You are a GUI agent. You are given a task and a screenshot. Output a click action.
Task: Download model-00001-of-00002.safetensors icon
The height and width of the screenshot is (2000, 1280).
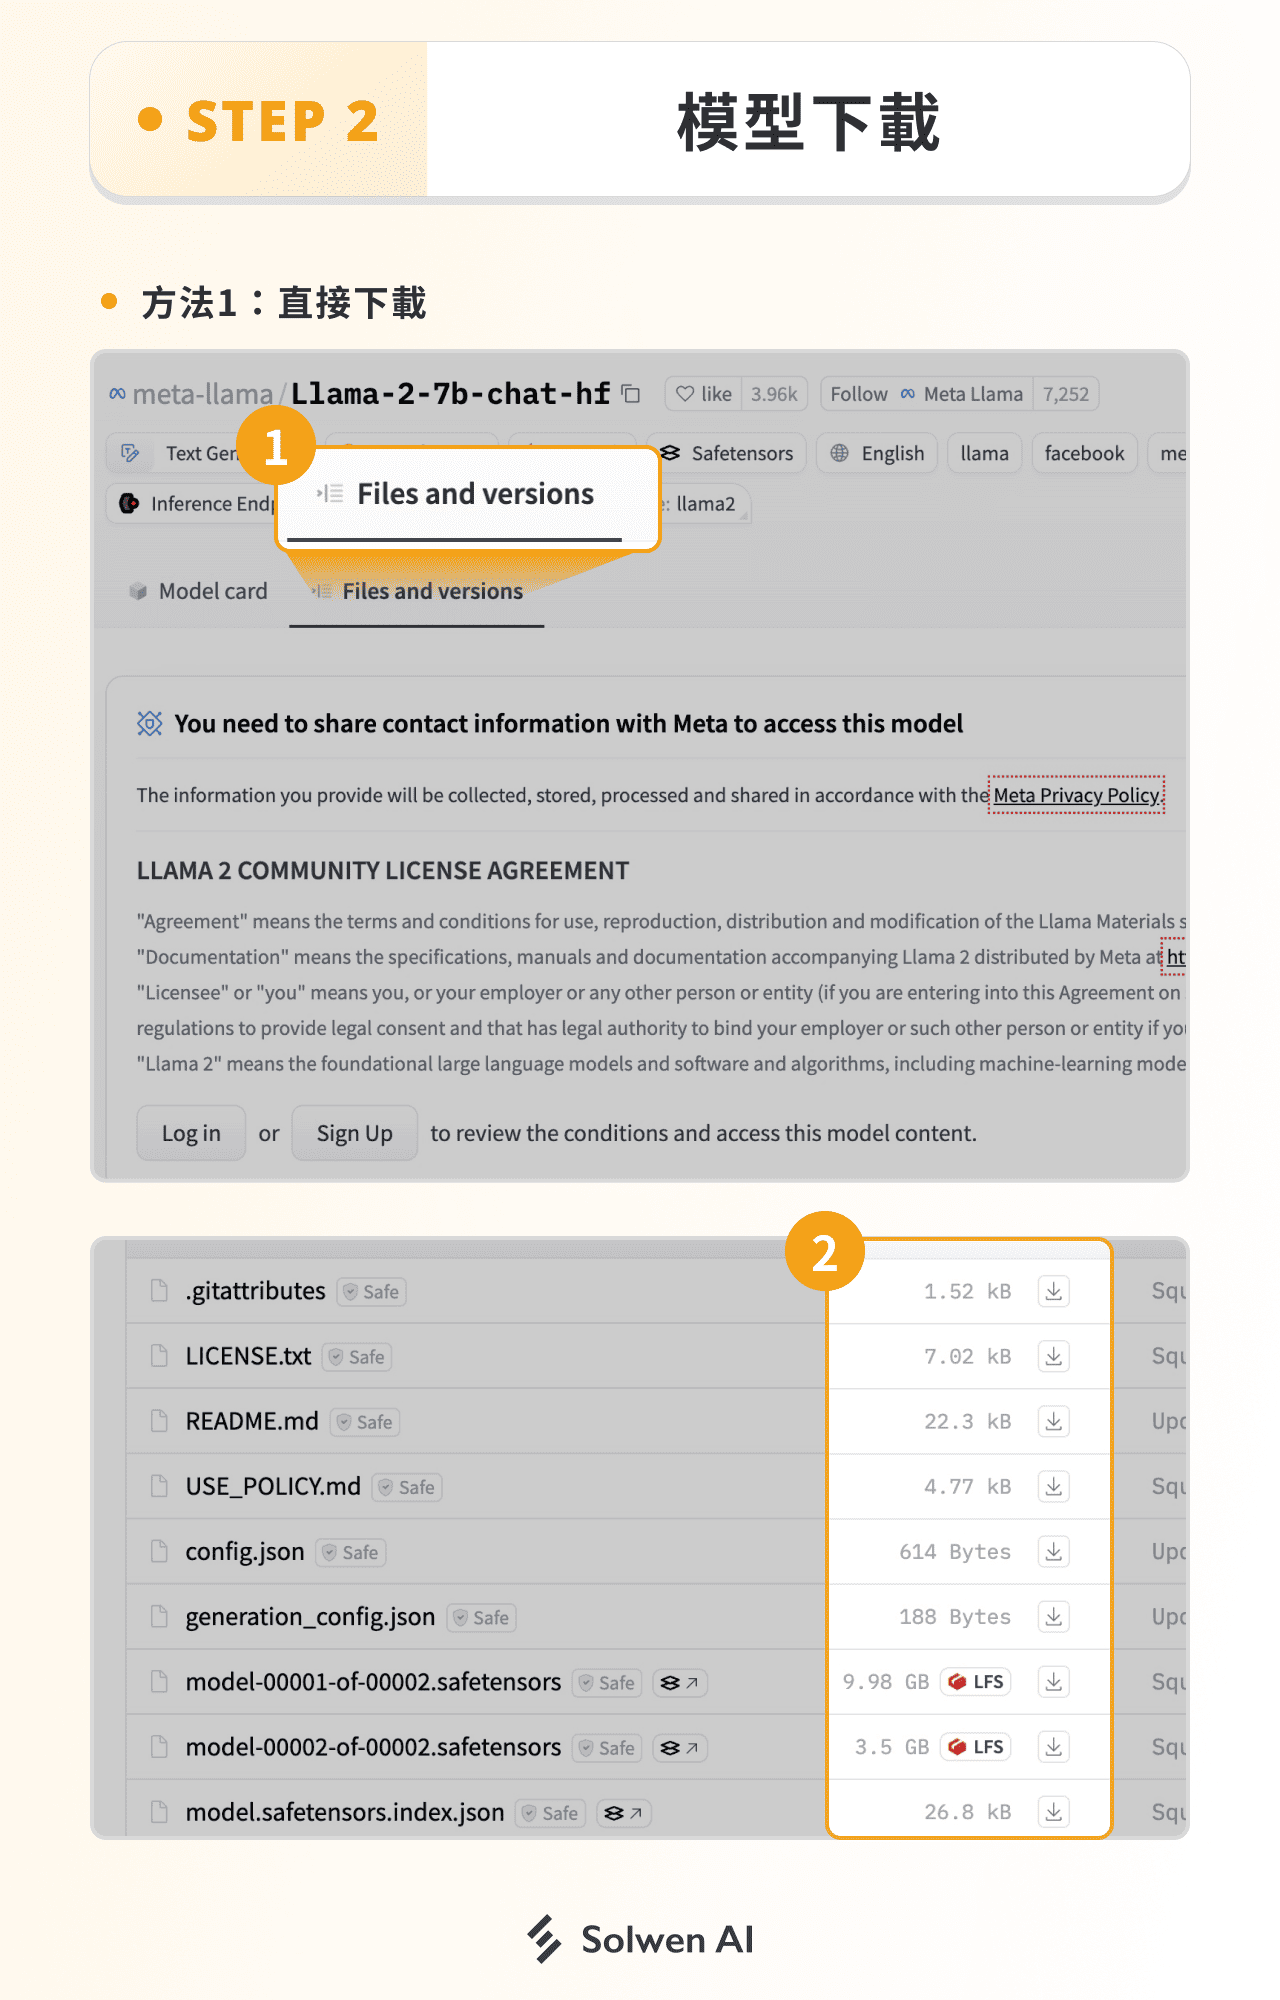click(x=1054, y=1682)
